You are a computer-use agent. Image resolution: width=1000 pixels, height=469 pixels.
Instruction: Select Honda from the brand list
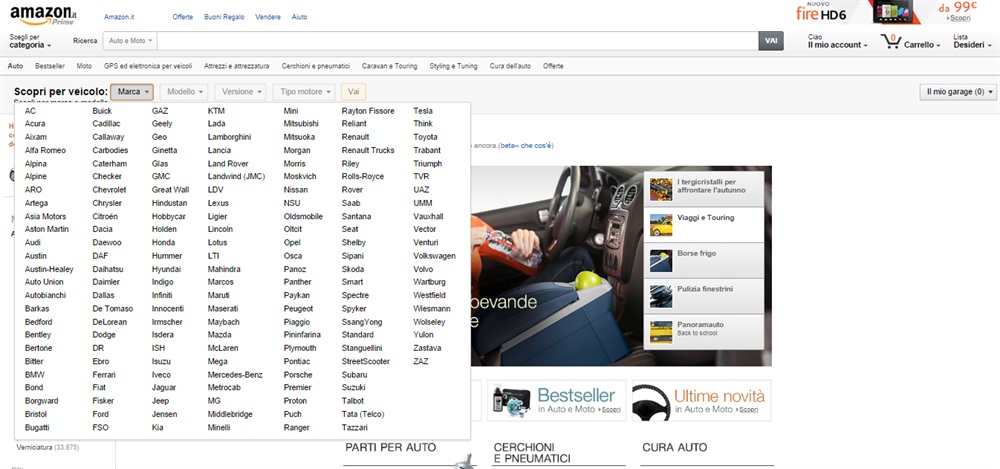click(163, 243)
